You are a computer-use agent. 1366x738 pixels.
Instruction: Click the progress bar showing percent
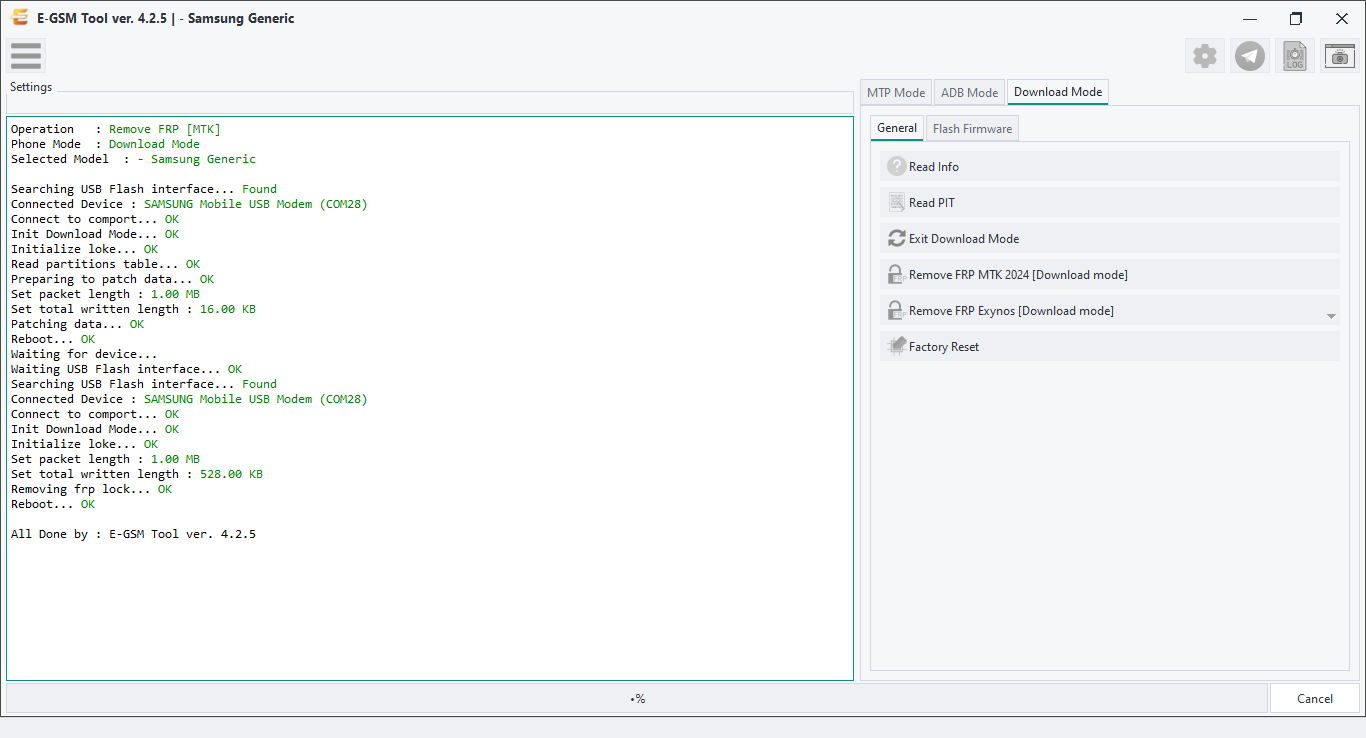637,698
